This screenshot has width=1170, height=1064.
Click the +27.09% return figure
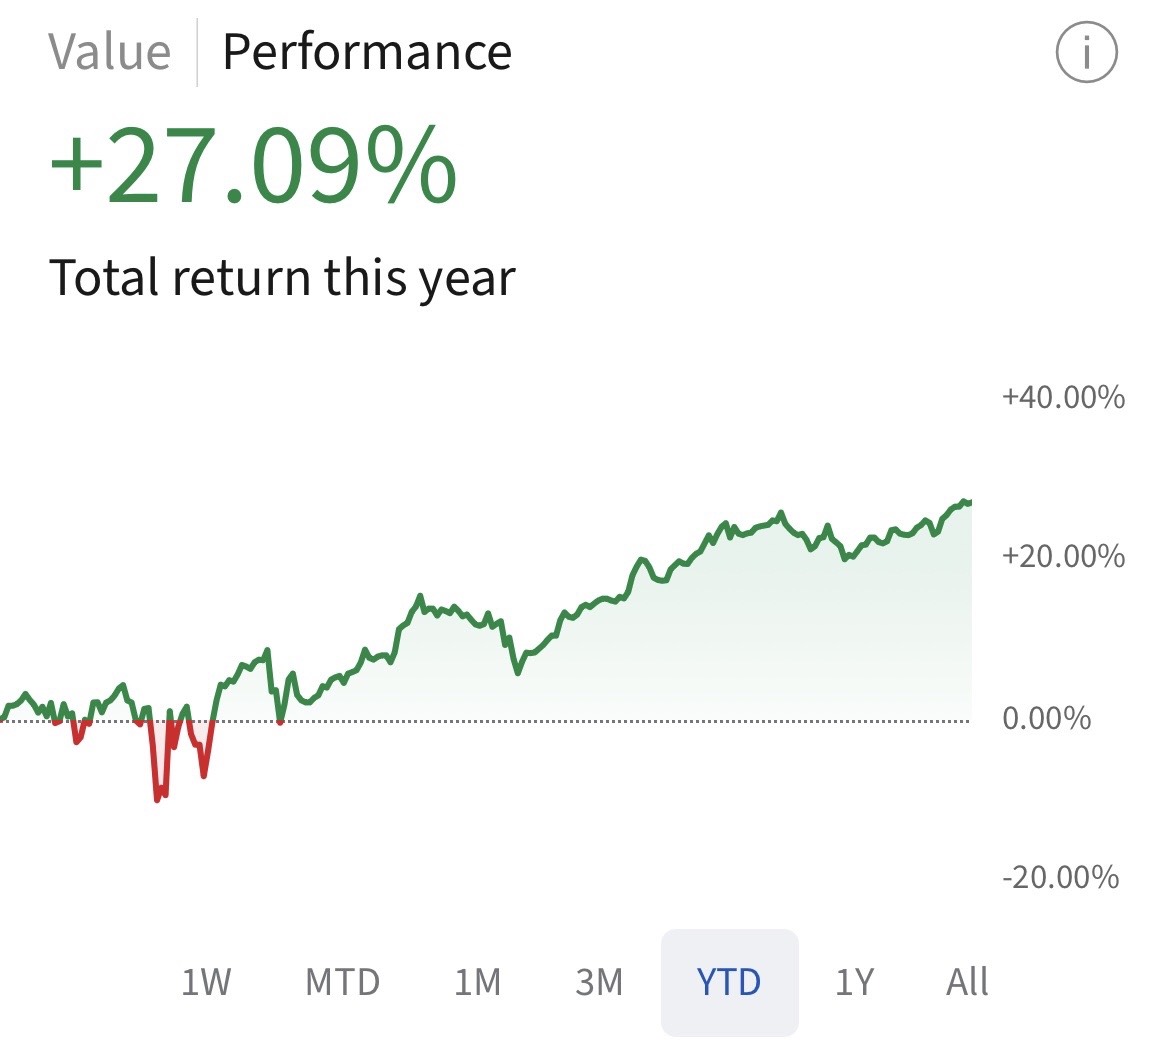tap(253, 165)
